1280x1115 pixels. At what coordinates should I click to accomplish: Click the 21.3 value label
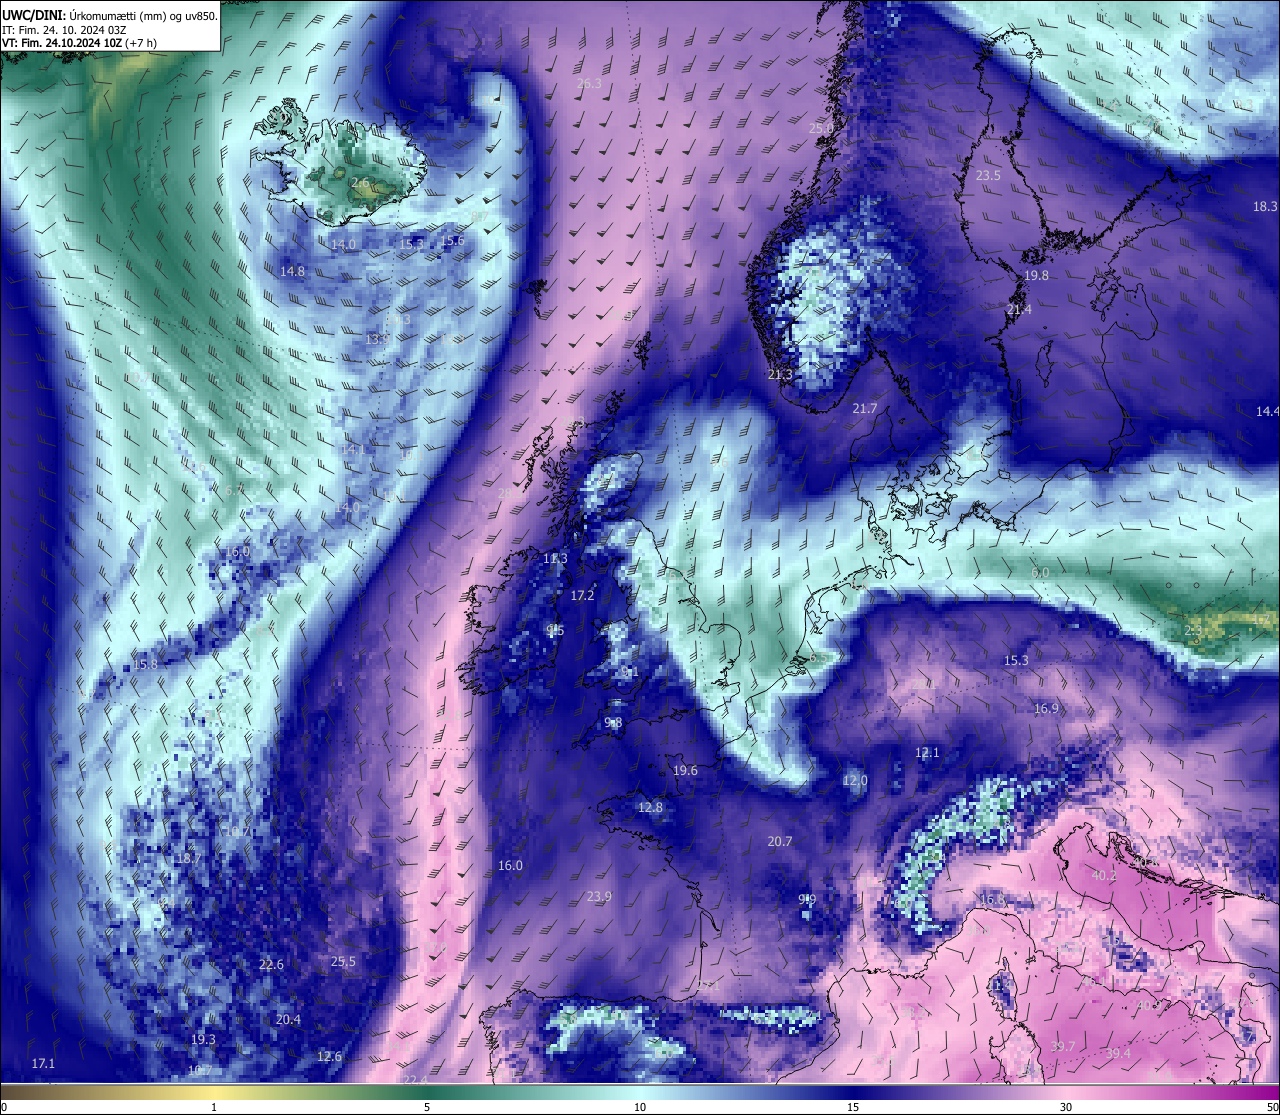coord(780,375)
